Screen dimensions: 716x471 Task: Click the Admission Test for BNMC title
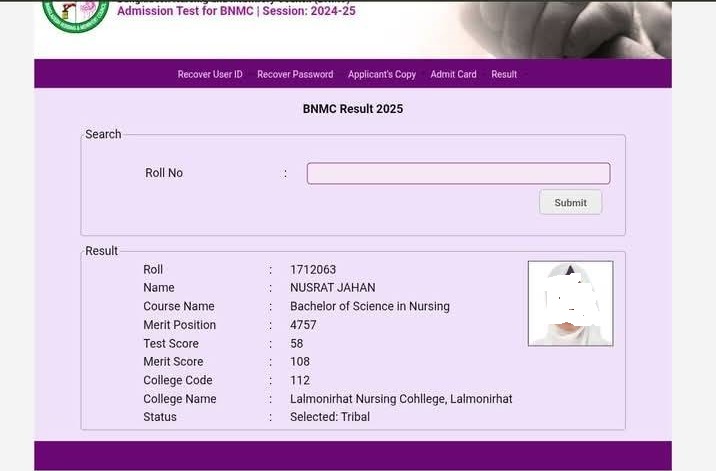pos(236,11)
